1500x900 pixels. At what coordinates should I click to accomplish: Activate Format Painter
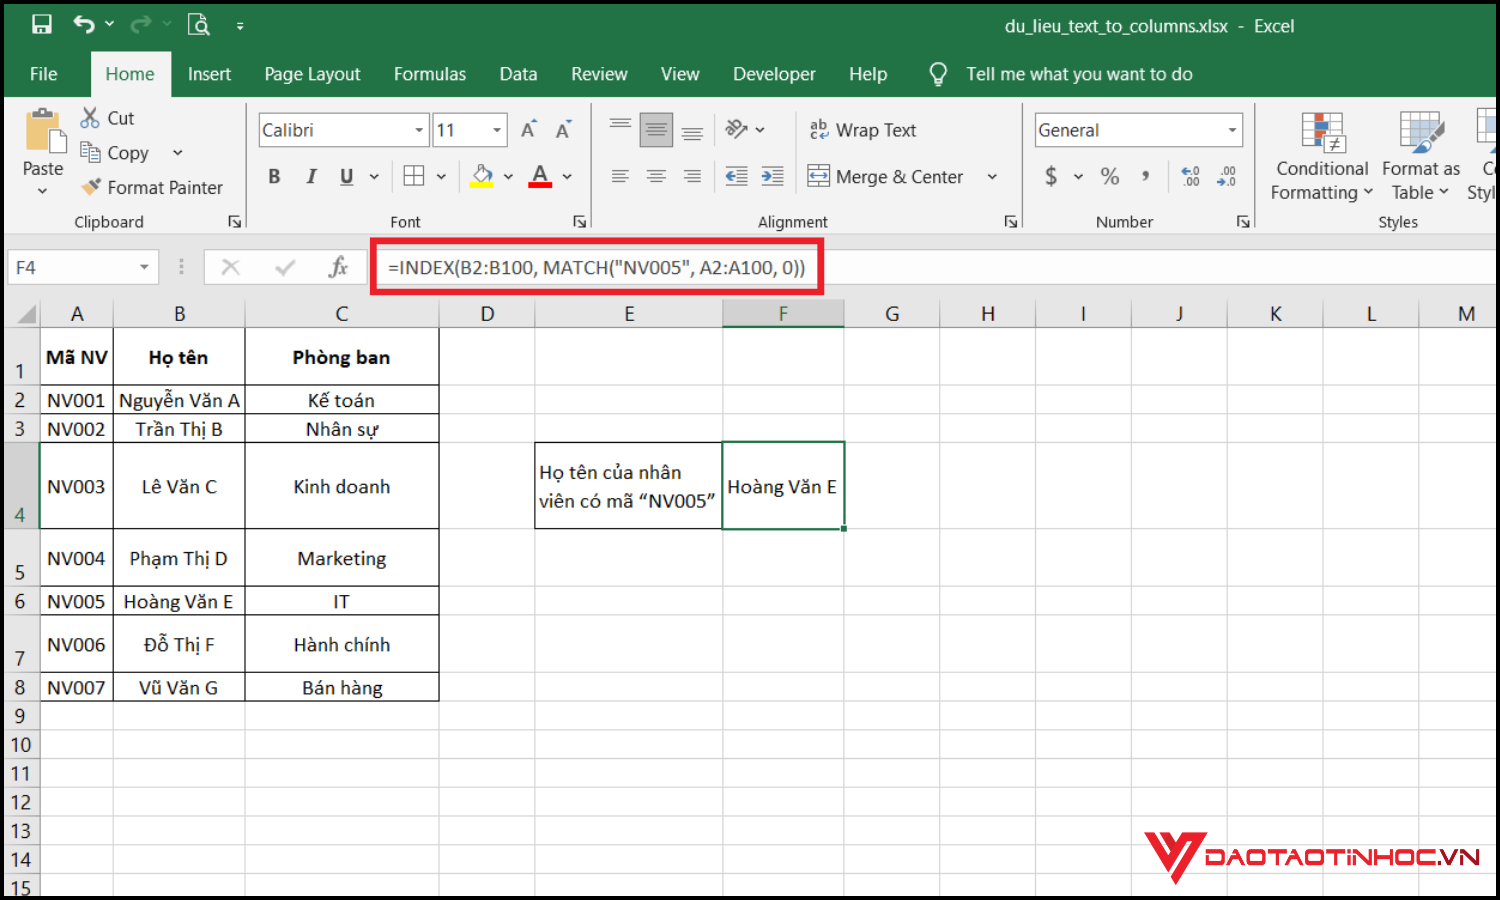(x=152, y=187)
